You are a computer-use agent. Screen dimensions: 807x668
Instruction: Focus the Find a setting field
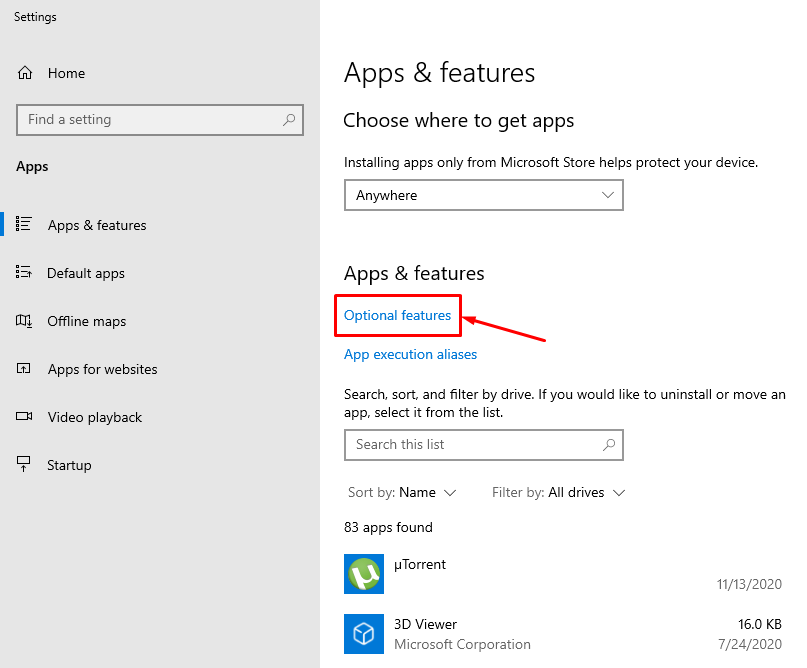point(160,120)
